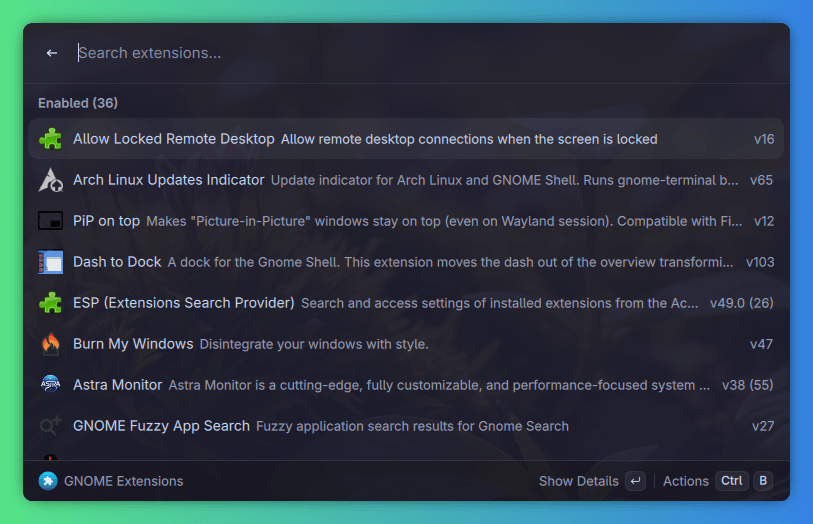Open the Actions menu
Image resolution: width=813 pixels, height=524 pixels.
coord(685,481)
